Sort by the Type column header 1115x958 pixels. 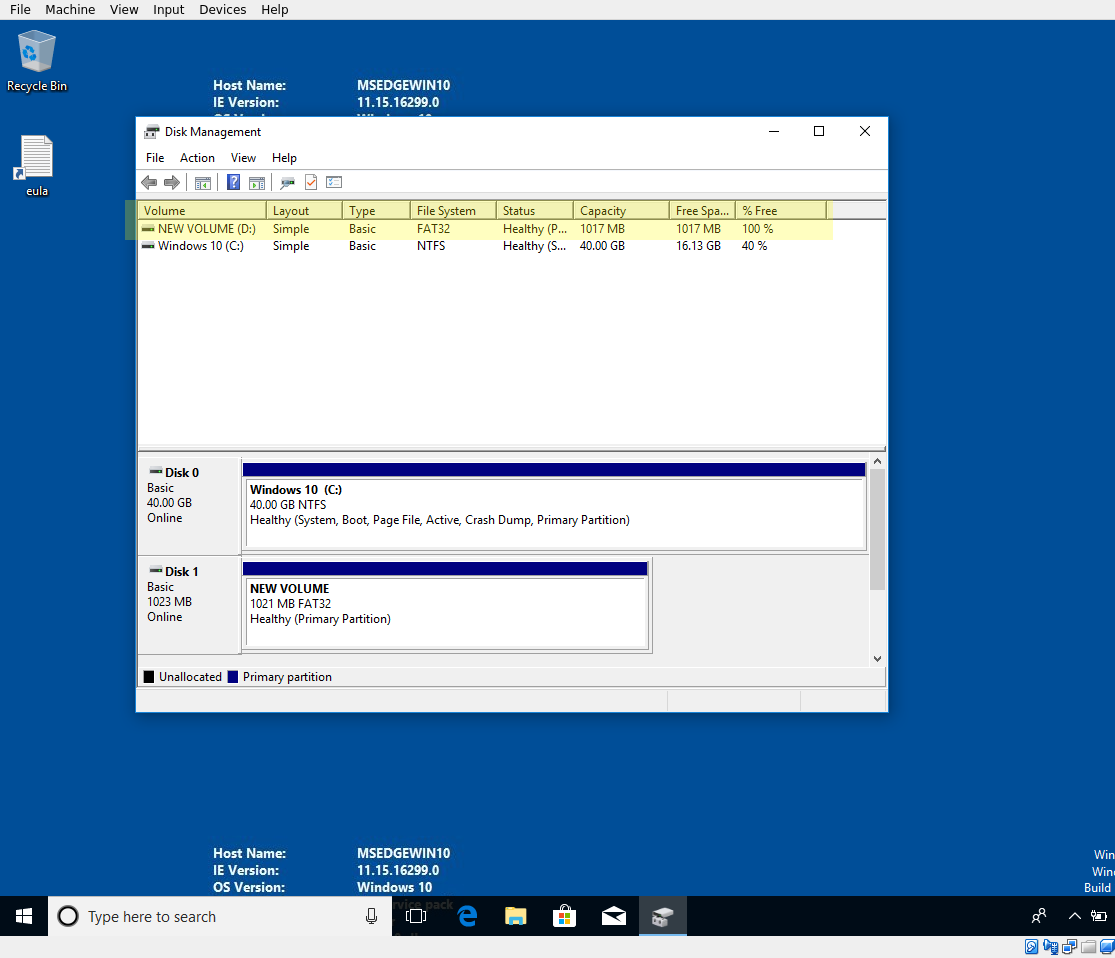376,211
